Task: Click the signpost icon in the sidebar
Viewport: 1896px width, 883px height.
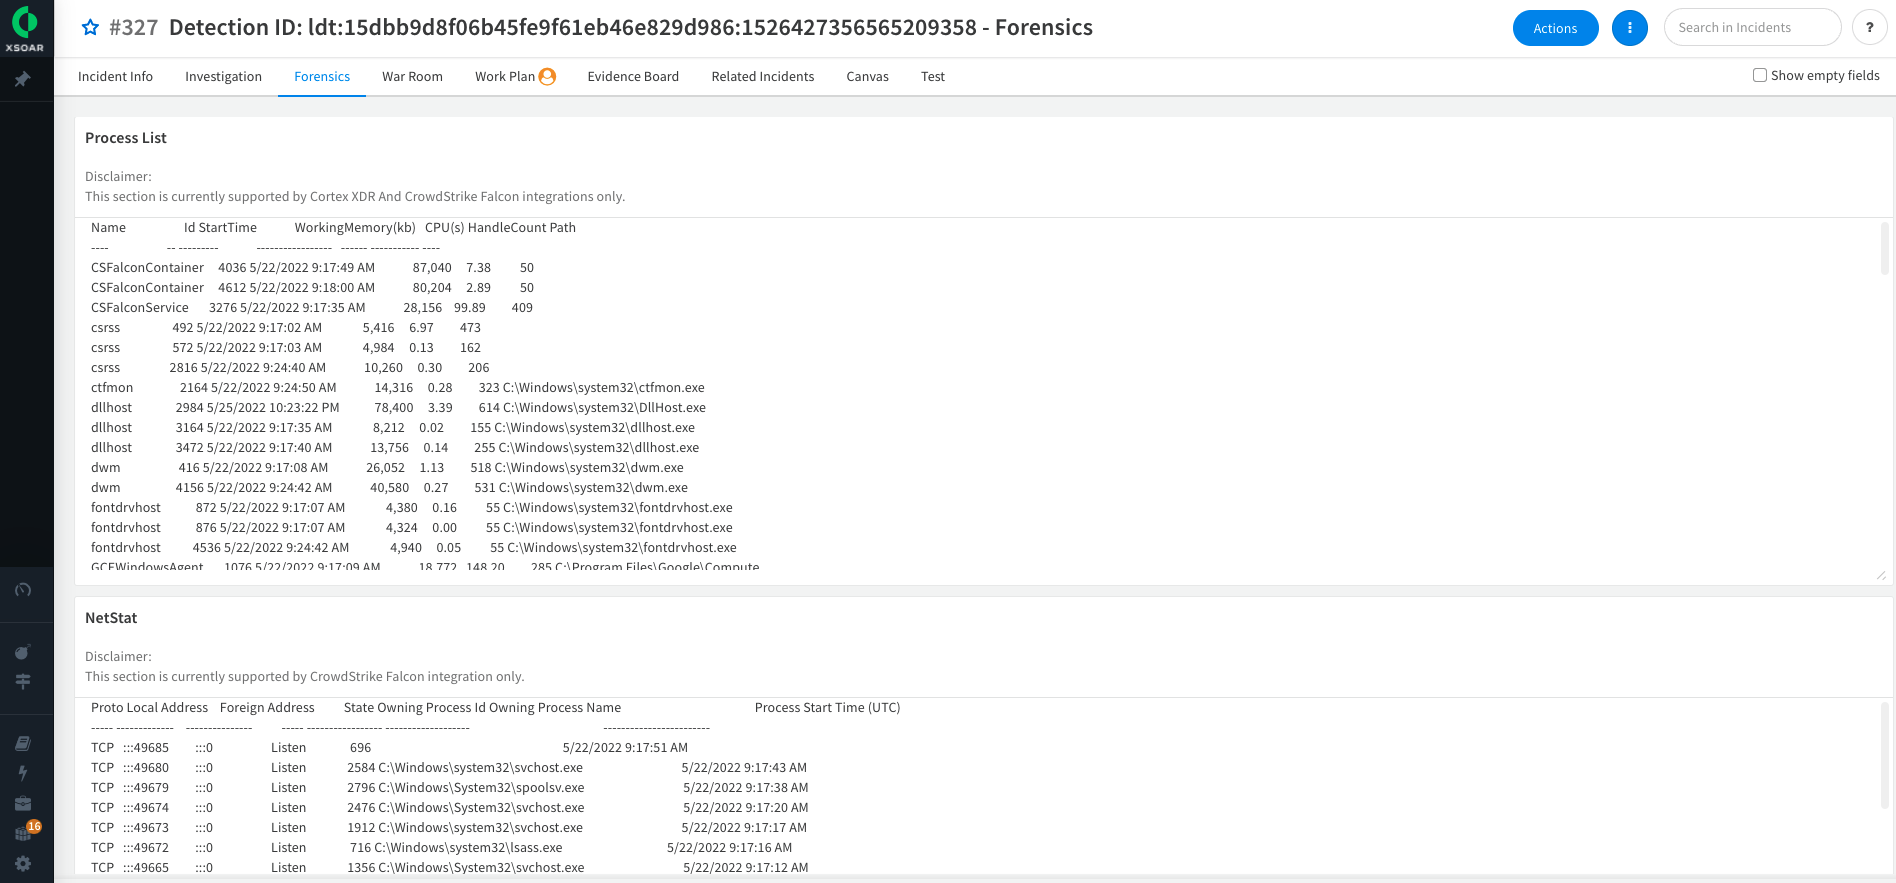Action: point(23,681)
